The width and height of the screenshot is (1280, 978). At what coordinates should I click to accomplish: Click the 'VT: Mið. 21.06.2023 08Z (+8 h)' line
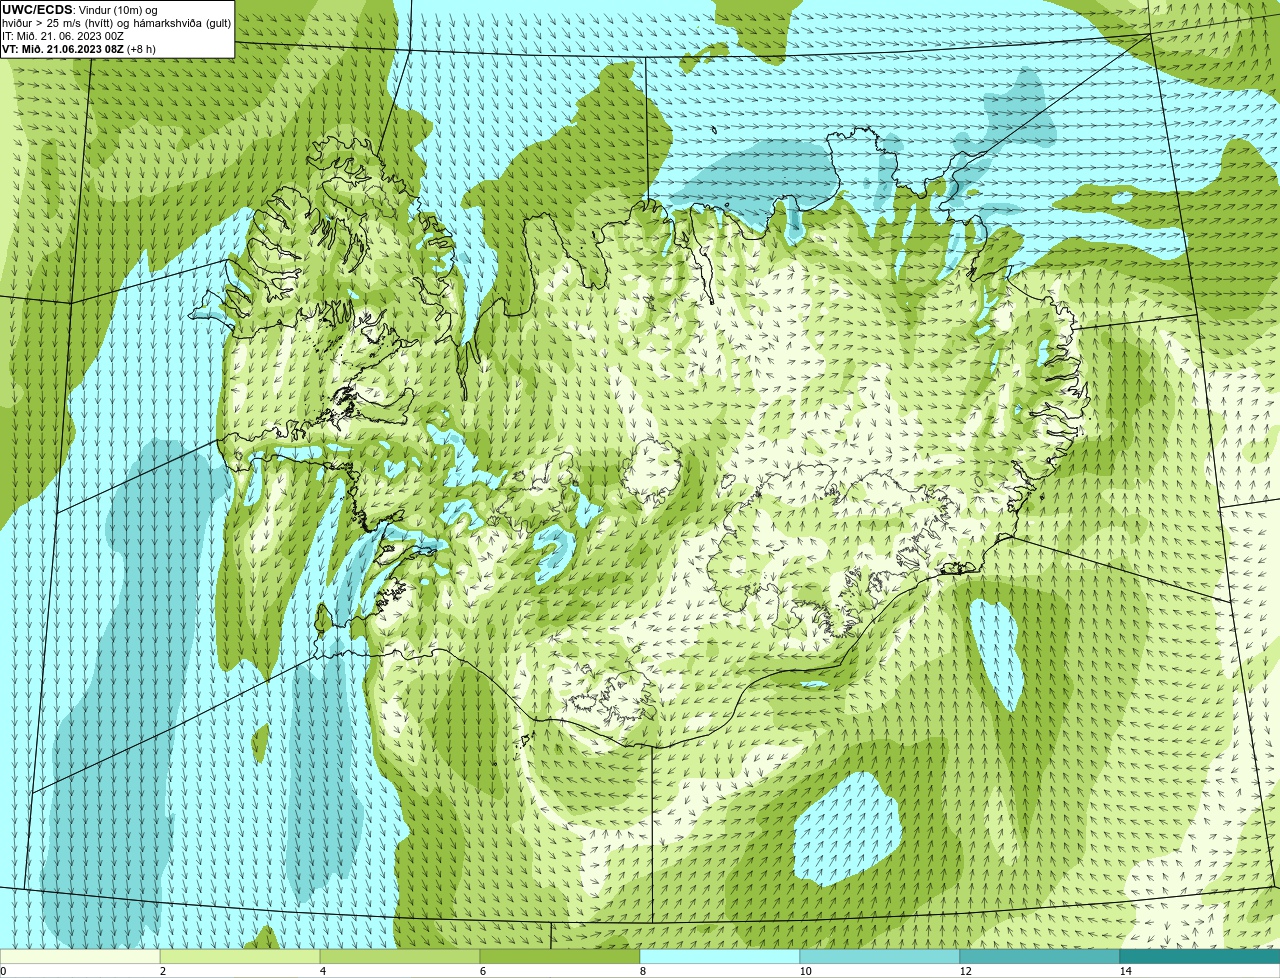[x=79, y=48]
